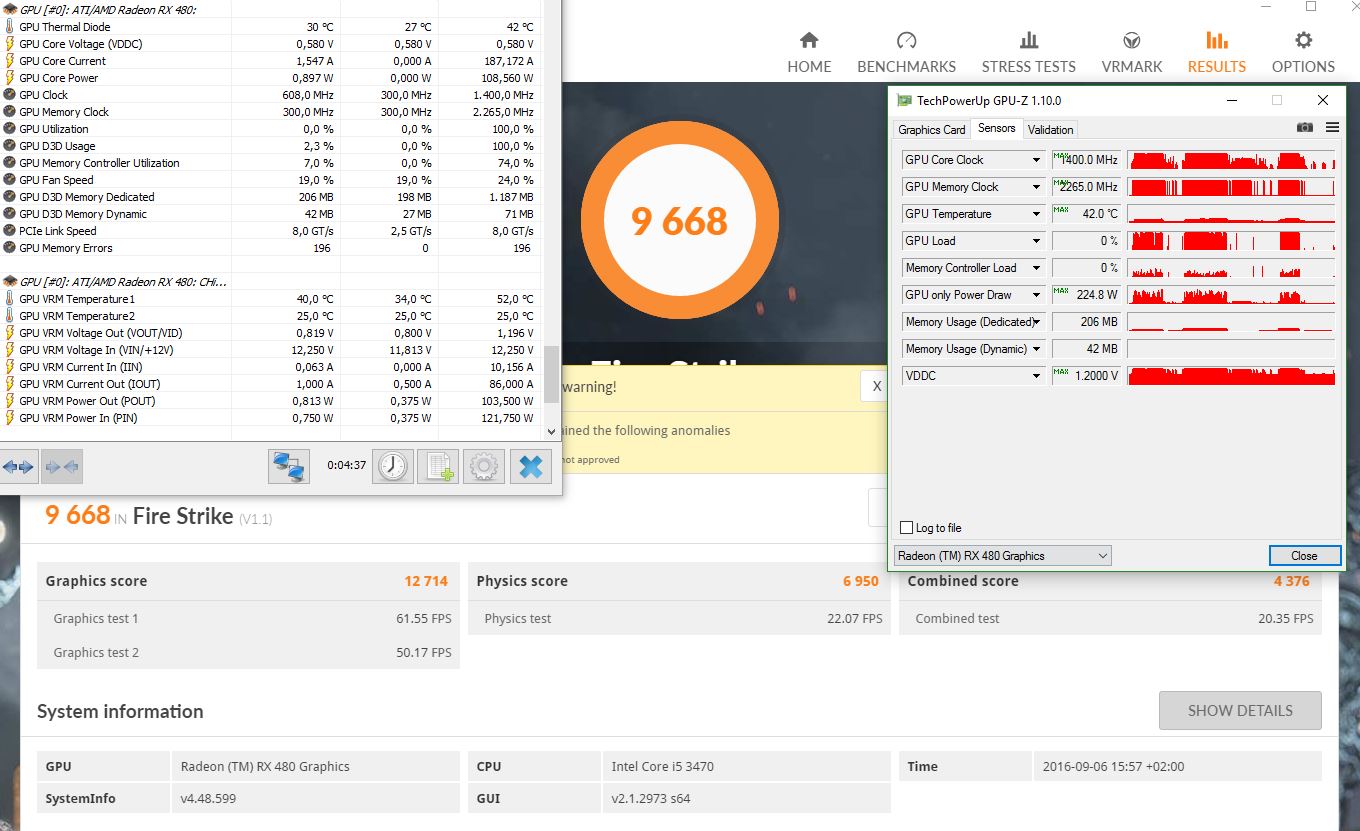Open the VRMark icon in 3DMark
This screenshot has width=1360, height=831.
point(1132,41)
